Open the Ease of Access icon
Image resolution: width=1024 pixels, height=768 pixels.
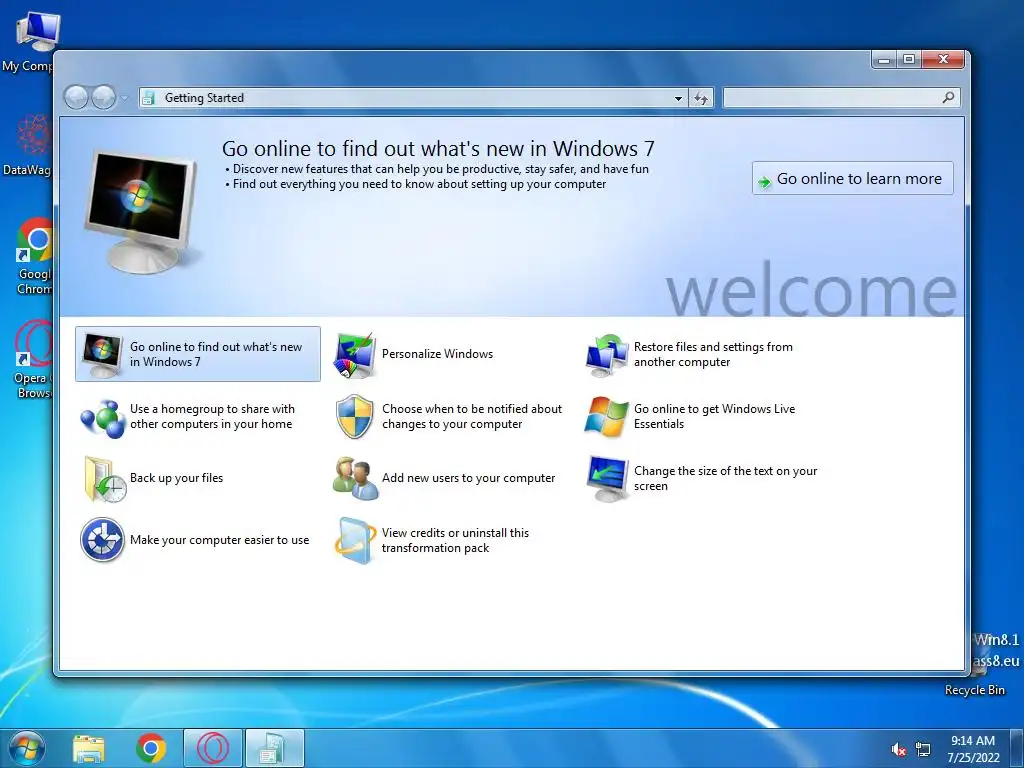(103, 540)
